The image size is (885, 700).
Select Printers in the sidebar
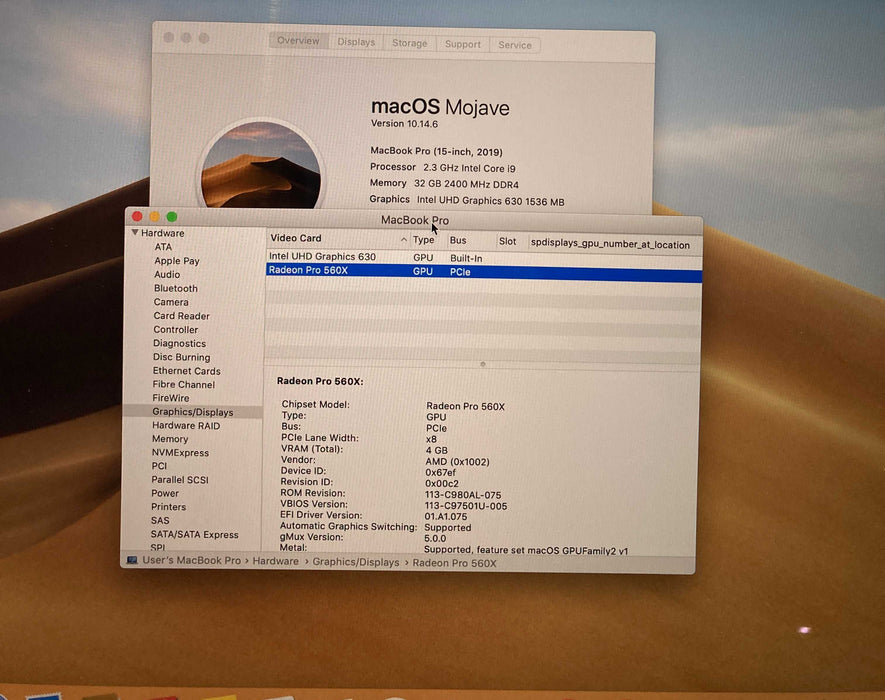tap(168, 507)
